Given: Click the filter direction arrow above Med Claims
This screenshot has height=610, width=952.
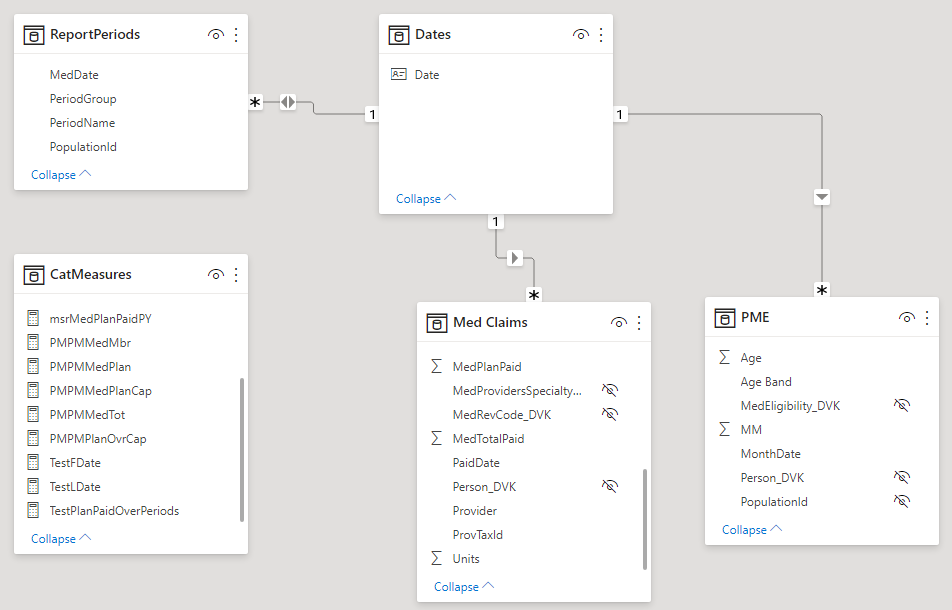Looking at the screenshot, I should [x=515, y=258].
